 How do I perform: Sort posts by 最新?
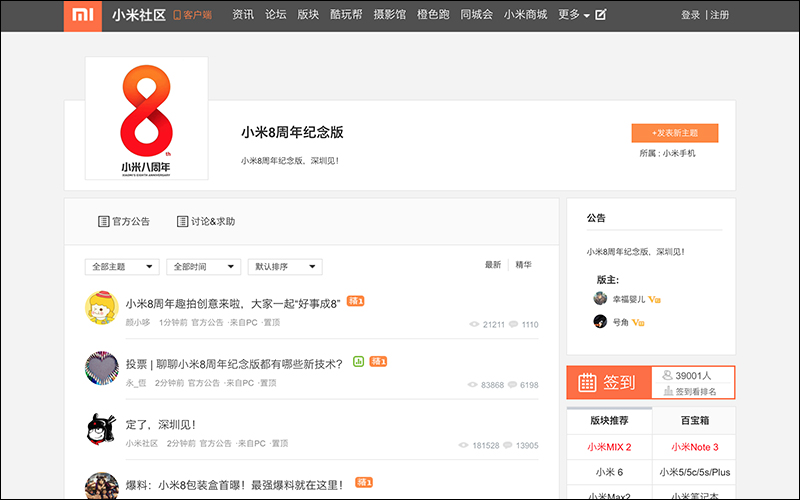(493, 265)
